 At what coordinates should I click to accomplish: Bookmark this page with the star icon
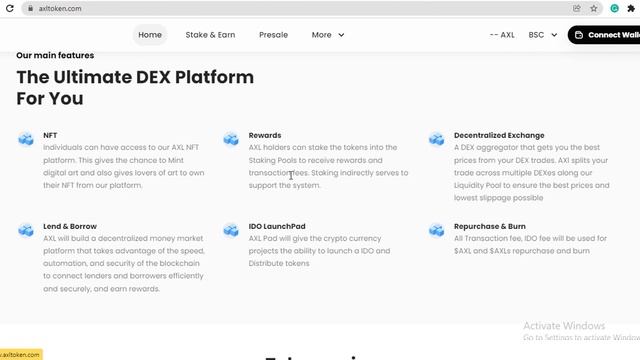tap(593, 8)
